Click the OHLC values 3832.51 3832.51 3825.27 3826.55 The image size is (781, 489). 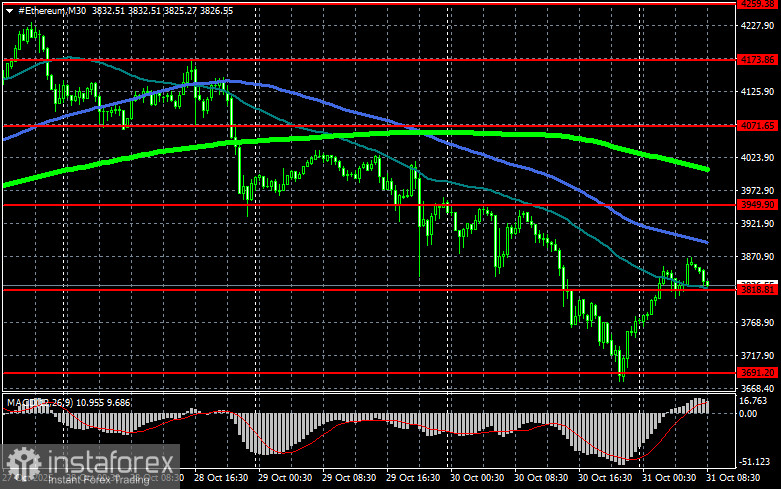pyautogui.click(x=162, y=10)
